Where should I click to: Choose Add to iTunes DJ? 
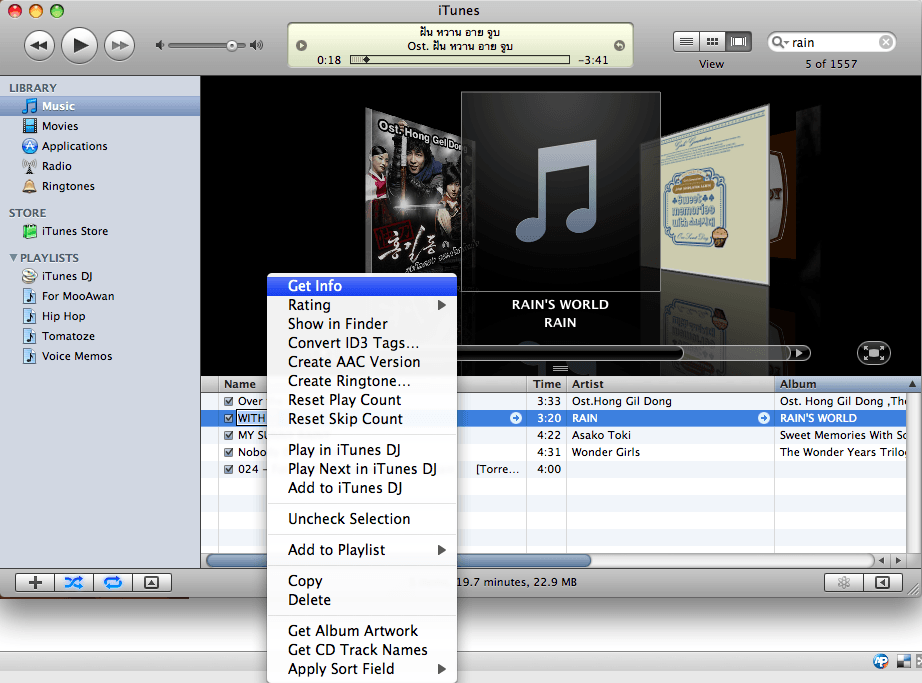[x=362, y=488]
